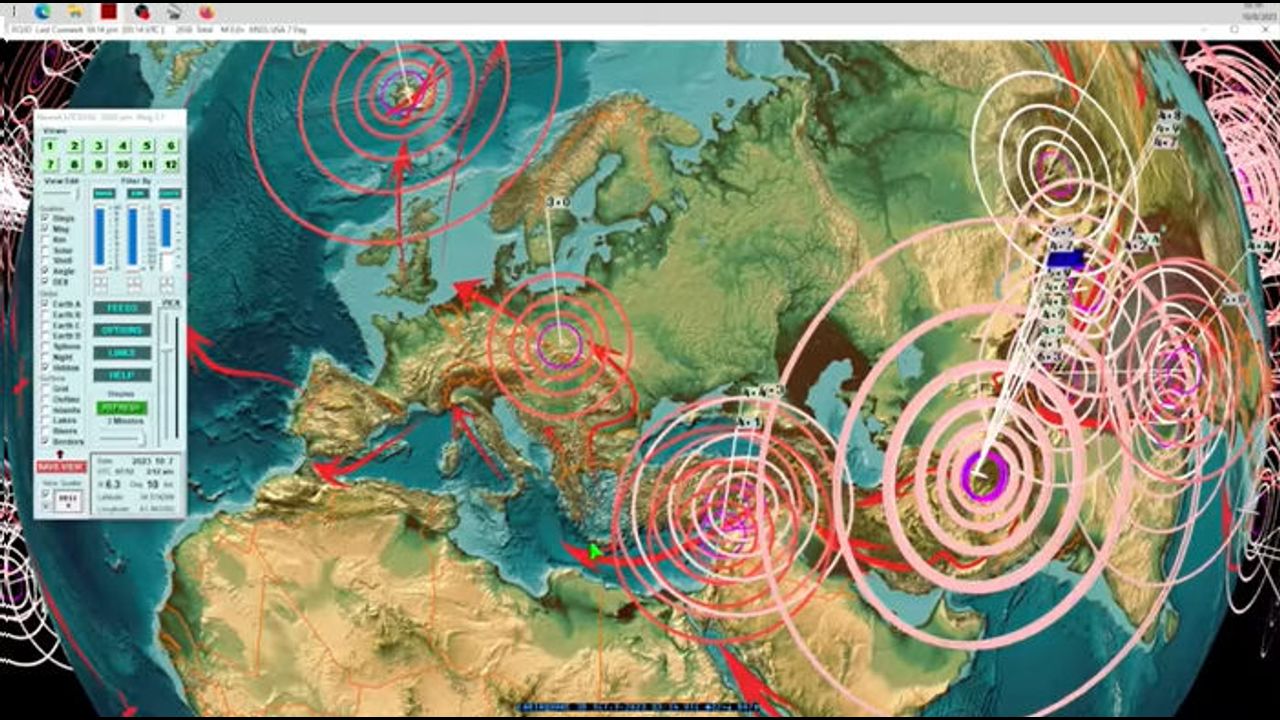Select view preset 1
Image resolution: width=1280 pixels, height=720 pixels.
pyautogui.click(x=49, y=146)
